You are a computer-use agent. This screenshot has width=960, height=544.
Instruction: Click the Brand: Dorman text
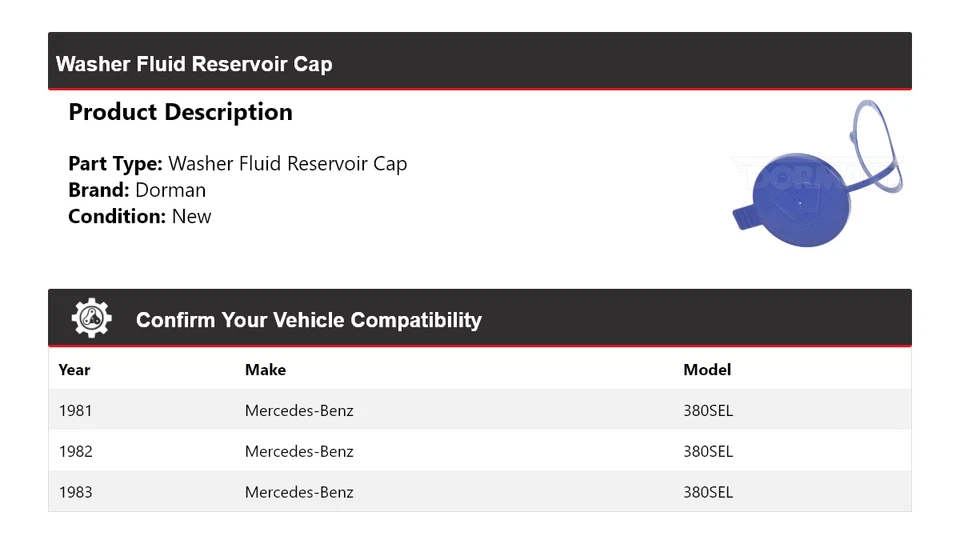click(137, 190)
